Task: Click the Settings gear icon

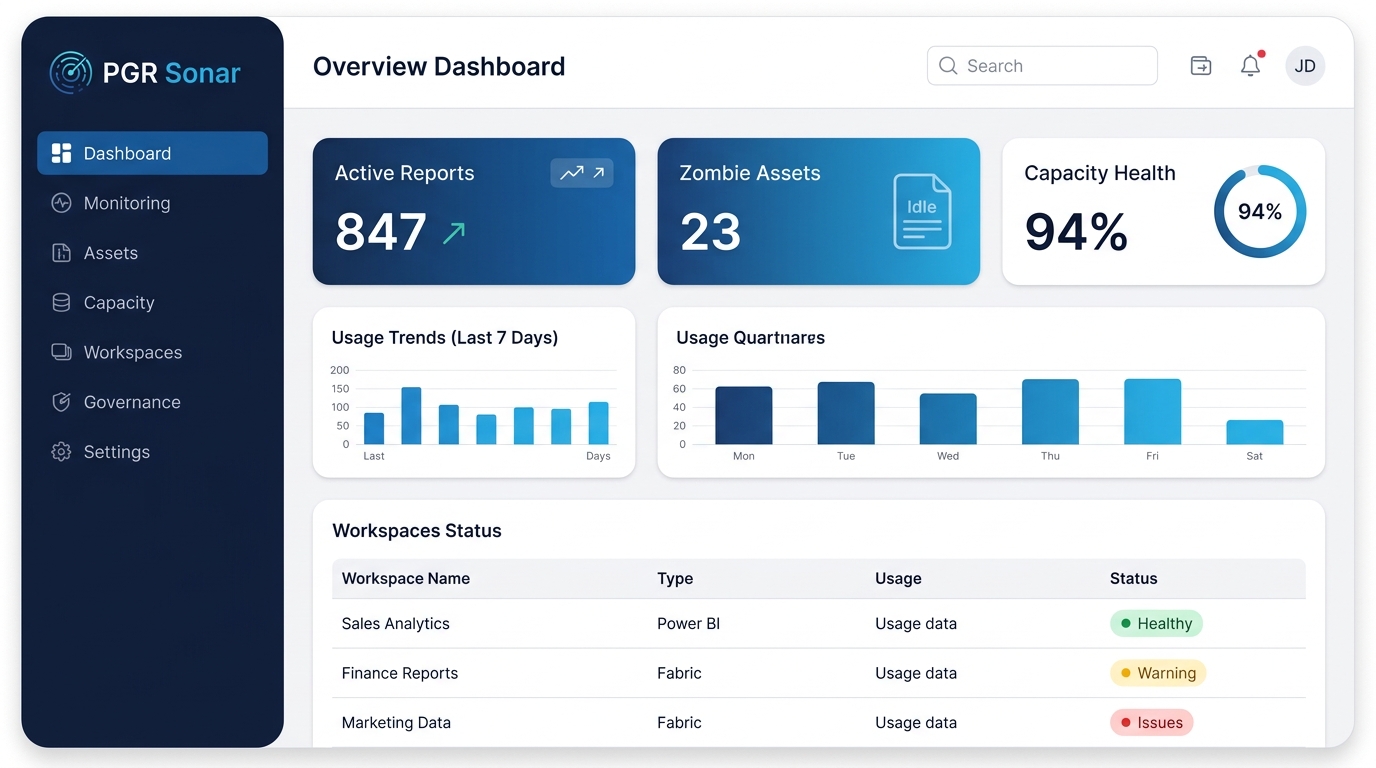Action: (61, 452)
